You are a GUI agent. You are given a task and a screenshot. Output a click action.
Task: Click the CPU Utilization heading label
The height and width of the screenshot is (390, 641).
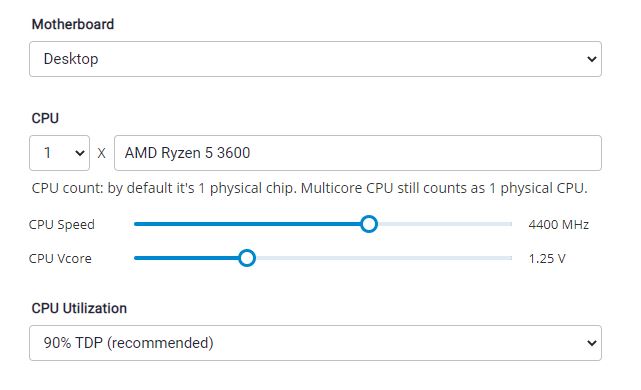(79, 308)
